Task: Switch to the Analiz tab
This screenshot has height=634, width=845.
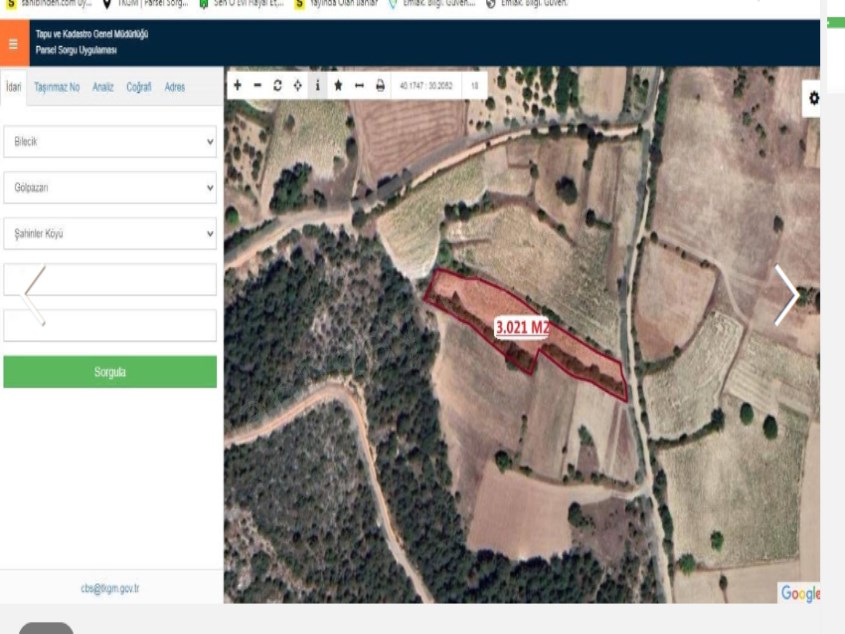Action: [103, 88]
